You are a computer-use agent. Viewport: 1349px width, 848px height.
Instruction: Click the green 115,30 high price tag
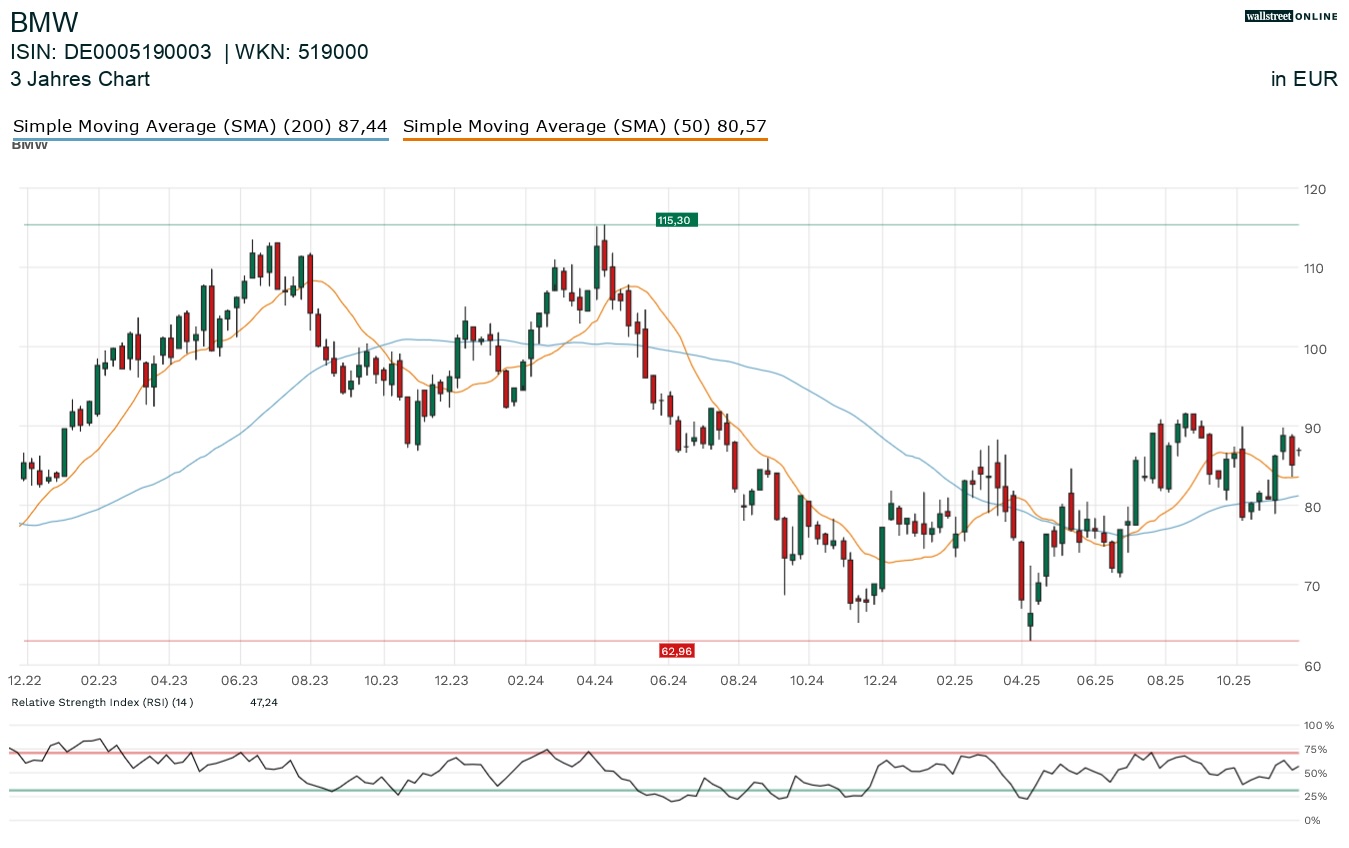(x=675, y=220)
